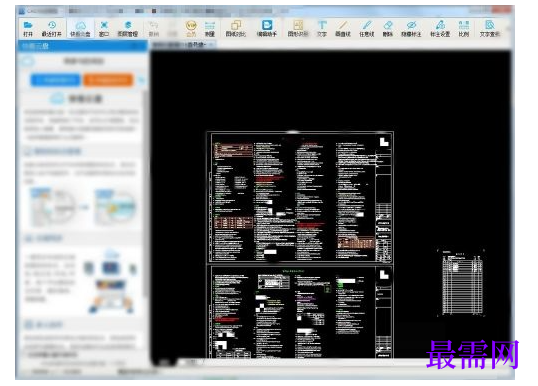Open the 图纸对比 drawing compare tool
This screenshot has height=386, width=538.
[x=236, y=28]
